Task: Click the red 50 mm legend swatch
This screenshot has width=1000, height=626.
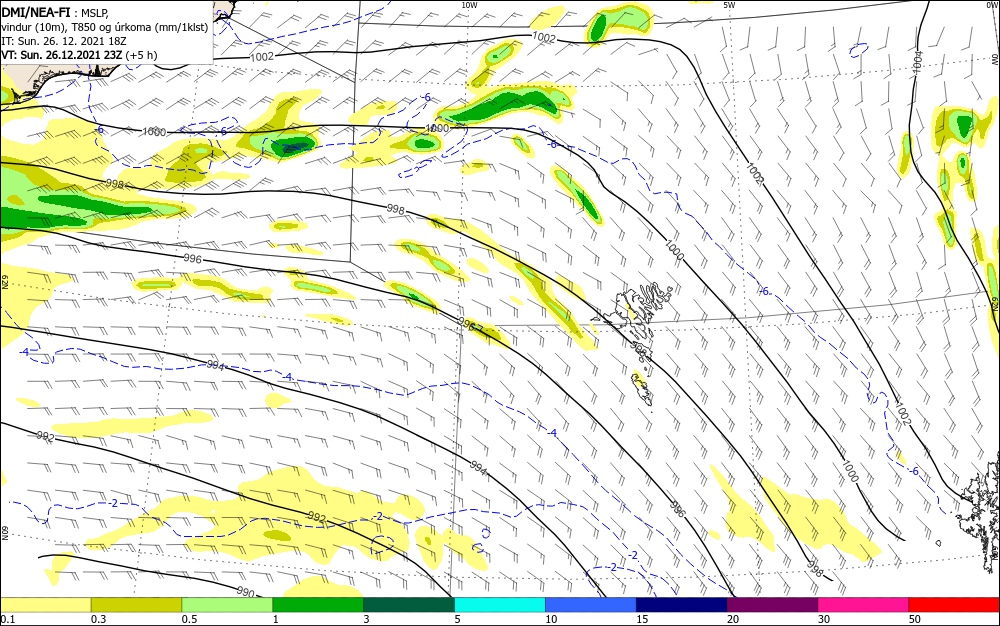Action: (x=954, y=605)
